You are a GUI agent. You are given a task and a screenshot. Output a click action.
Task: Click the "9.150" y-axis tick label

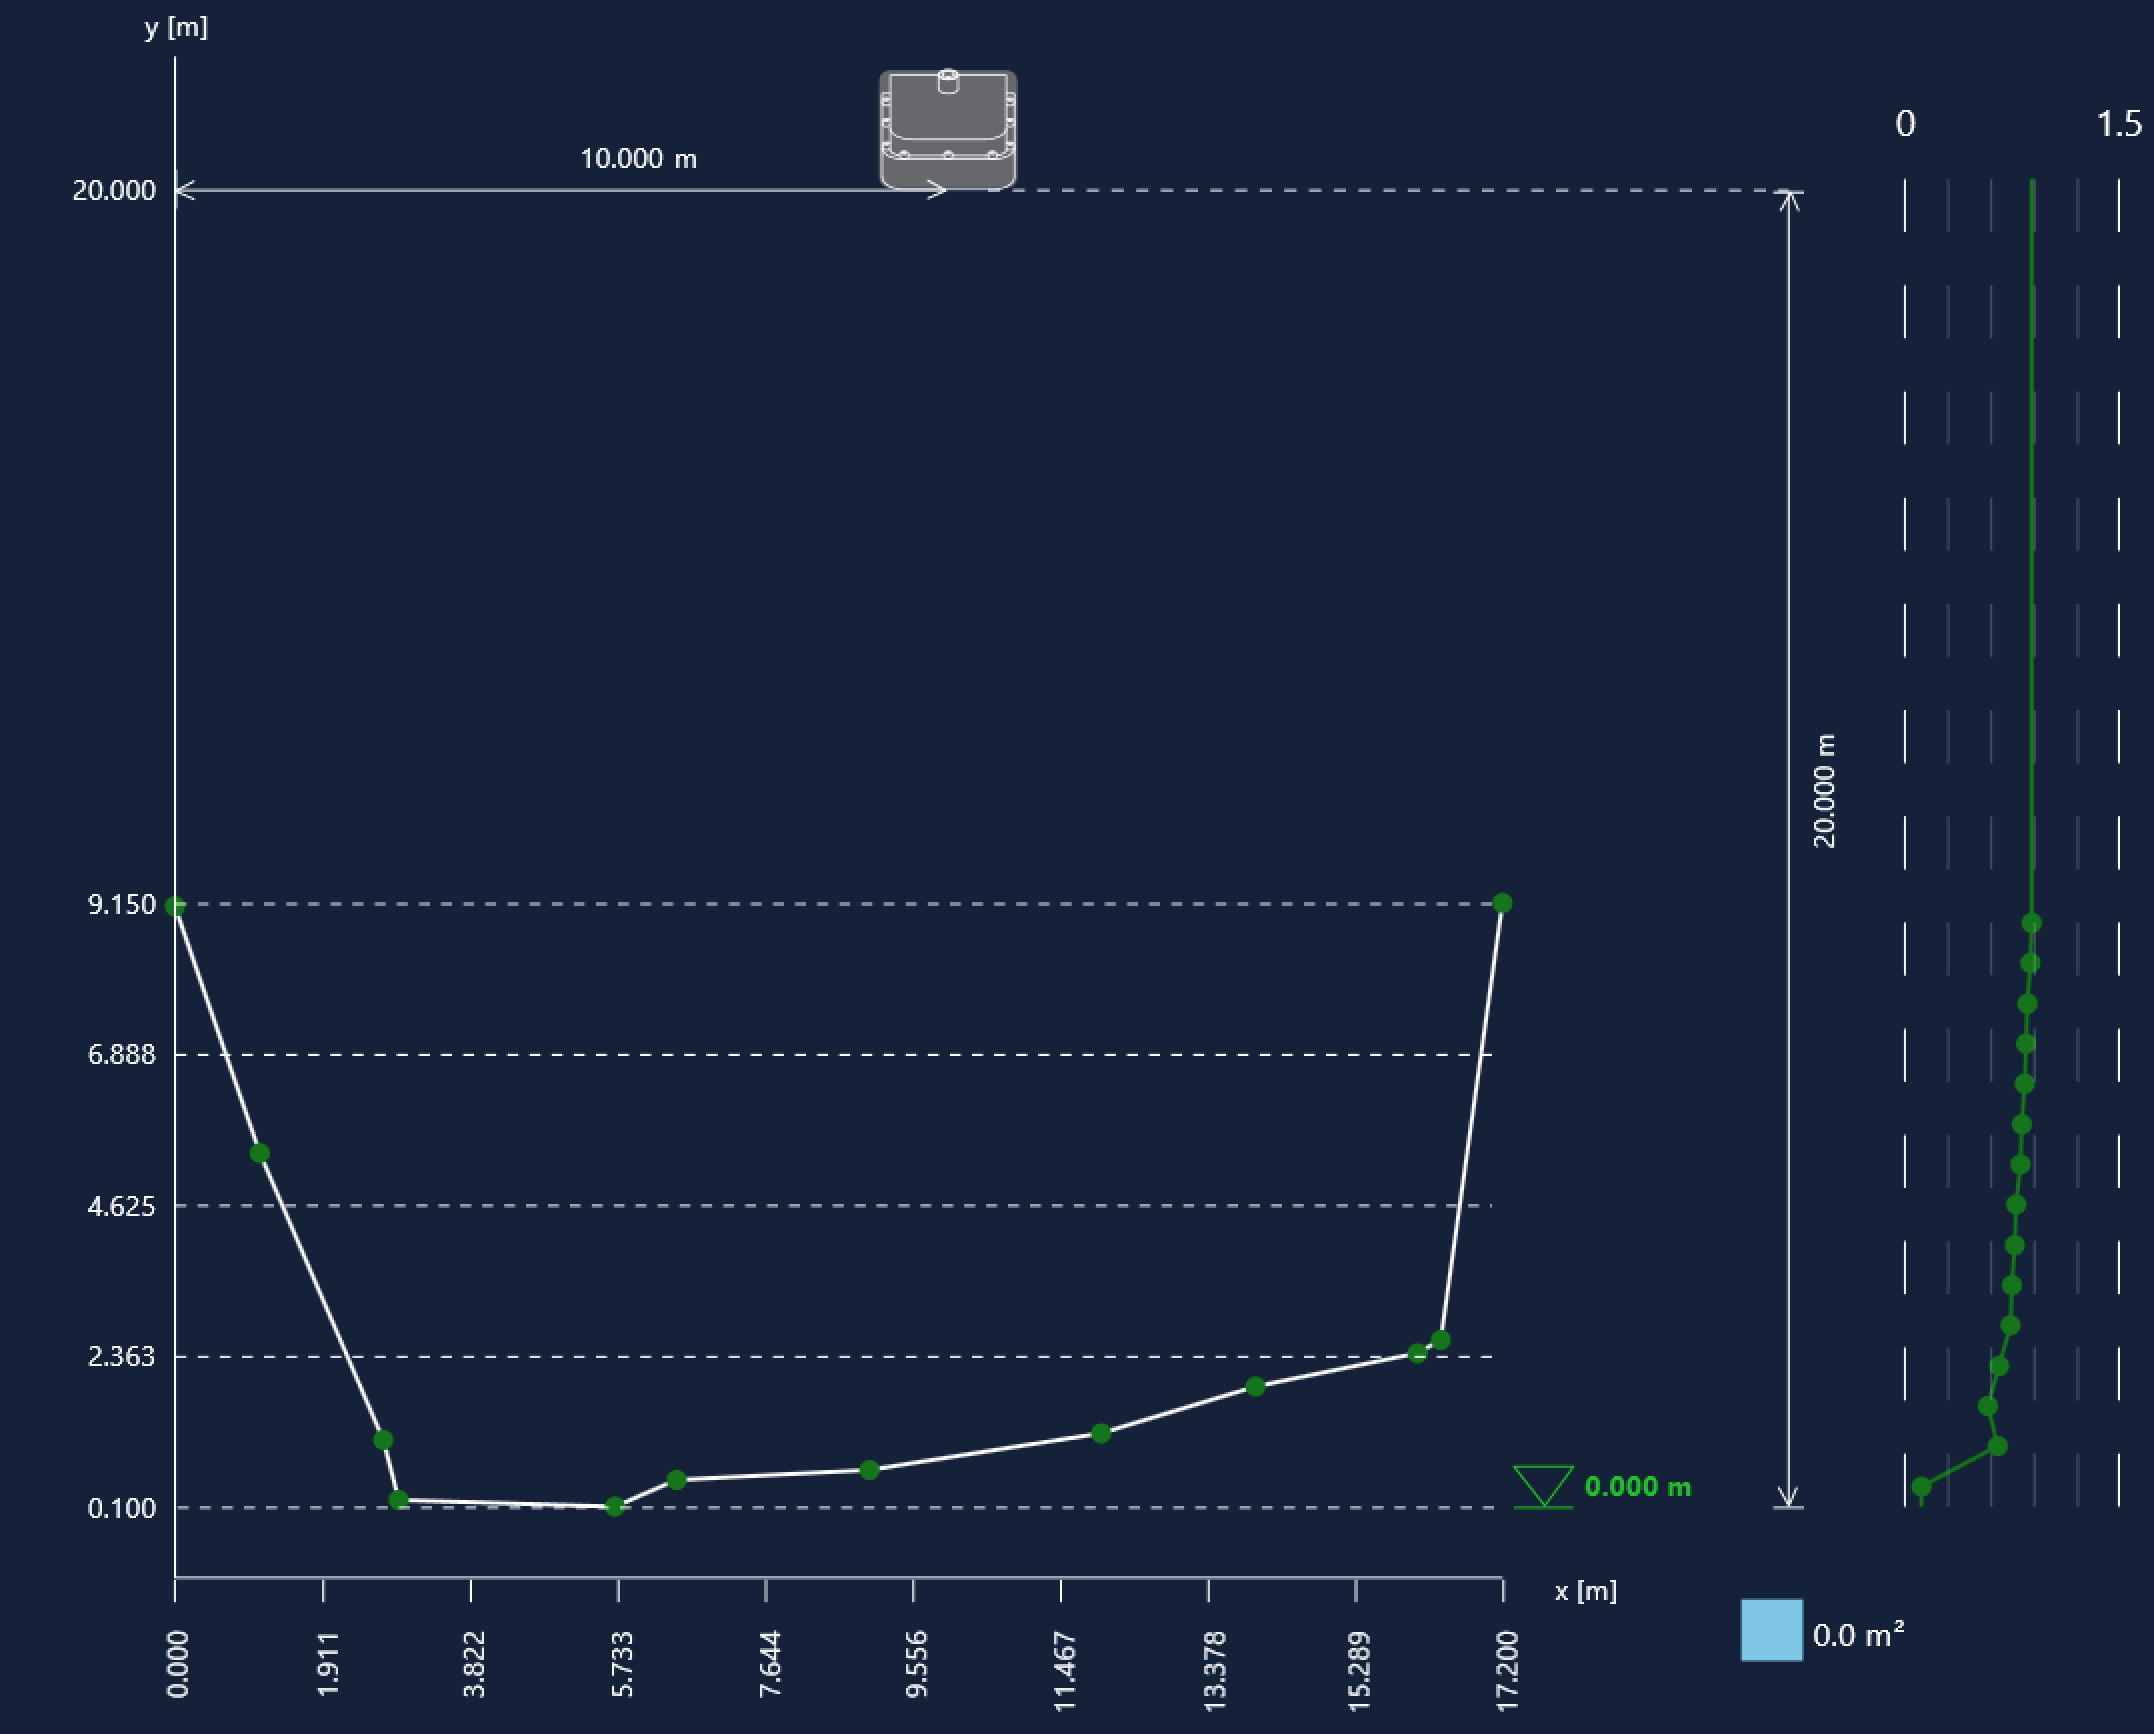click(122, 905)
